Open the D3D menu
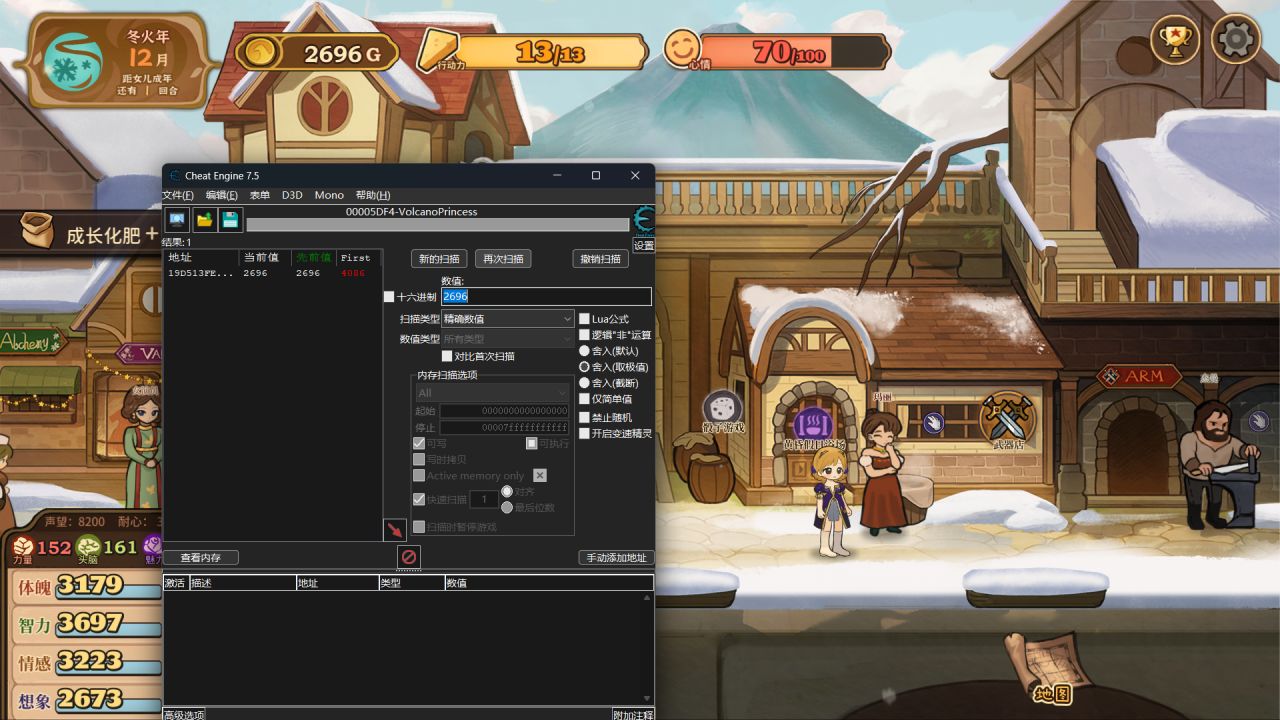1280x720 pixels. (x=292, y=195)
